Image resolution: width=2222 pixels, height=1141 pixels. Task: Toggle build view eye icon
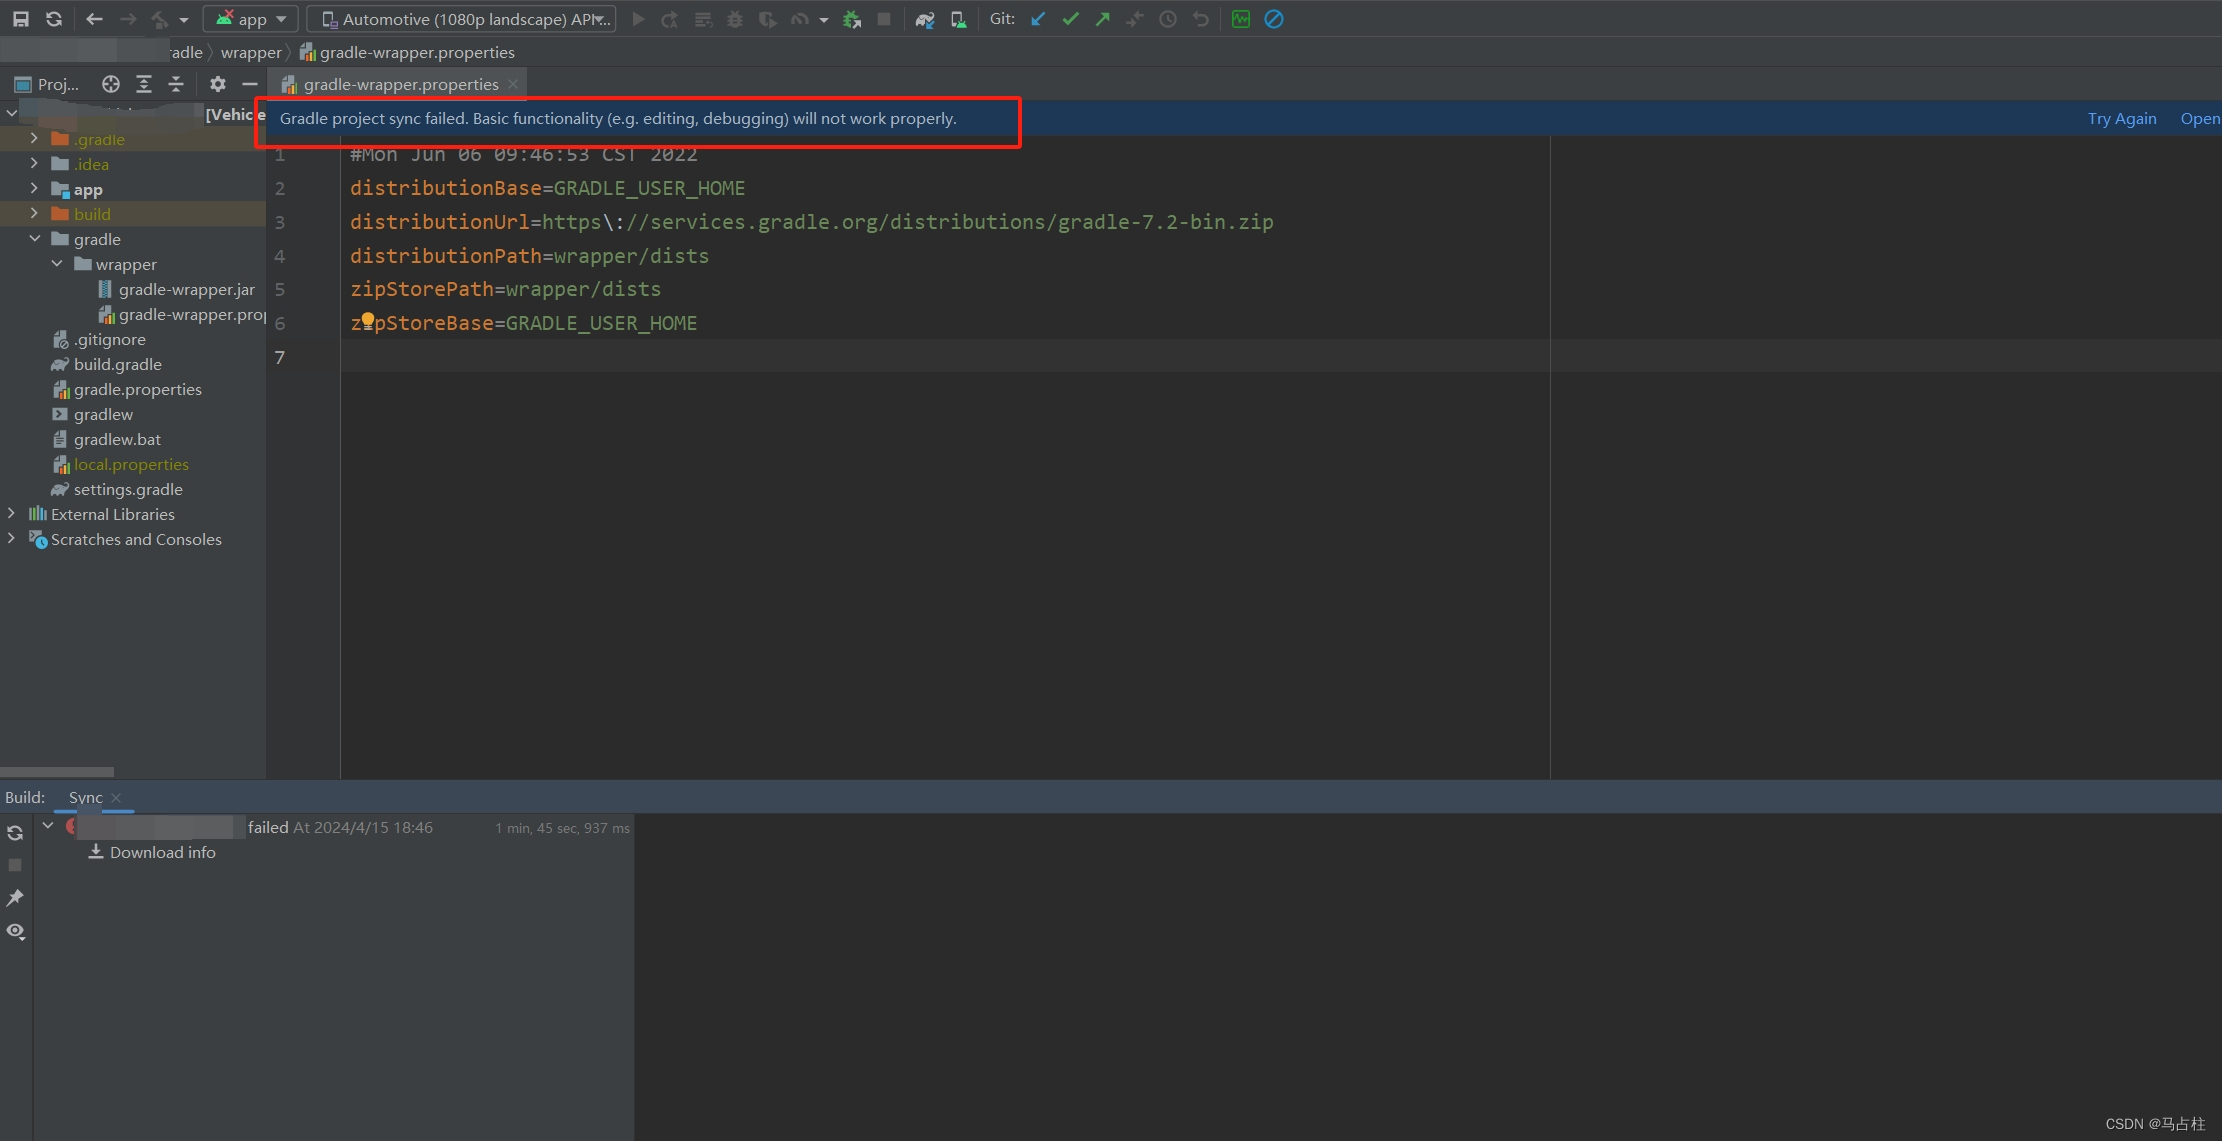pyautogui.click(x=15, y=931)
